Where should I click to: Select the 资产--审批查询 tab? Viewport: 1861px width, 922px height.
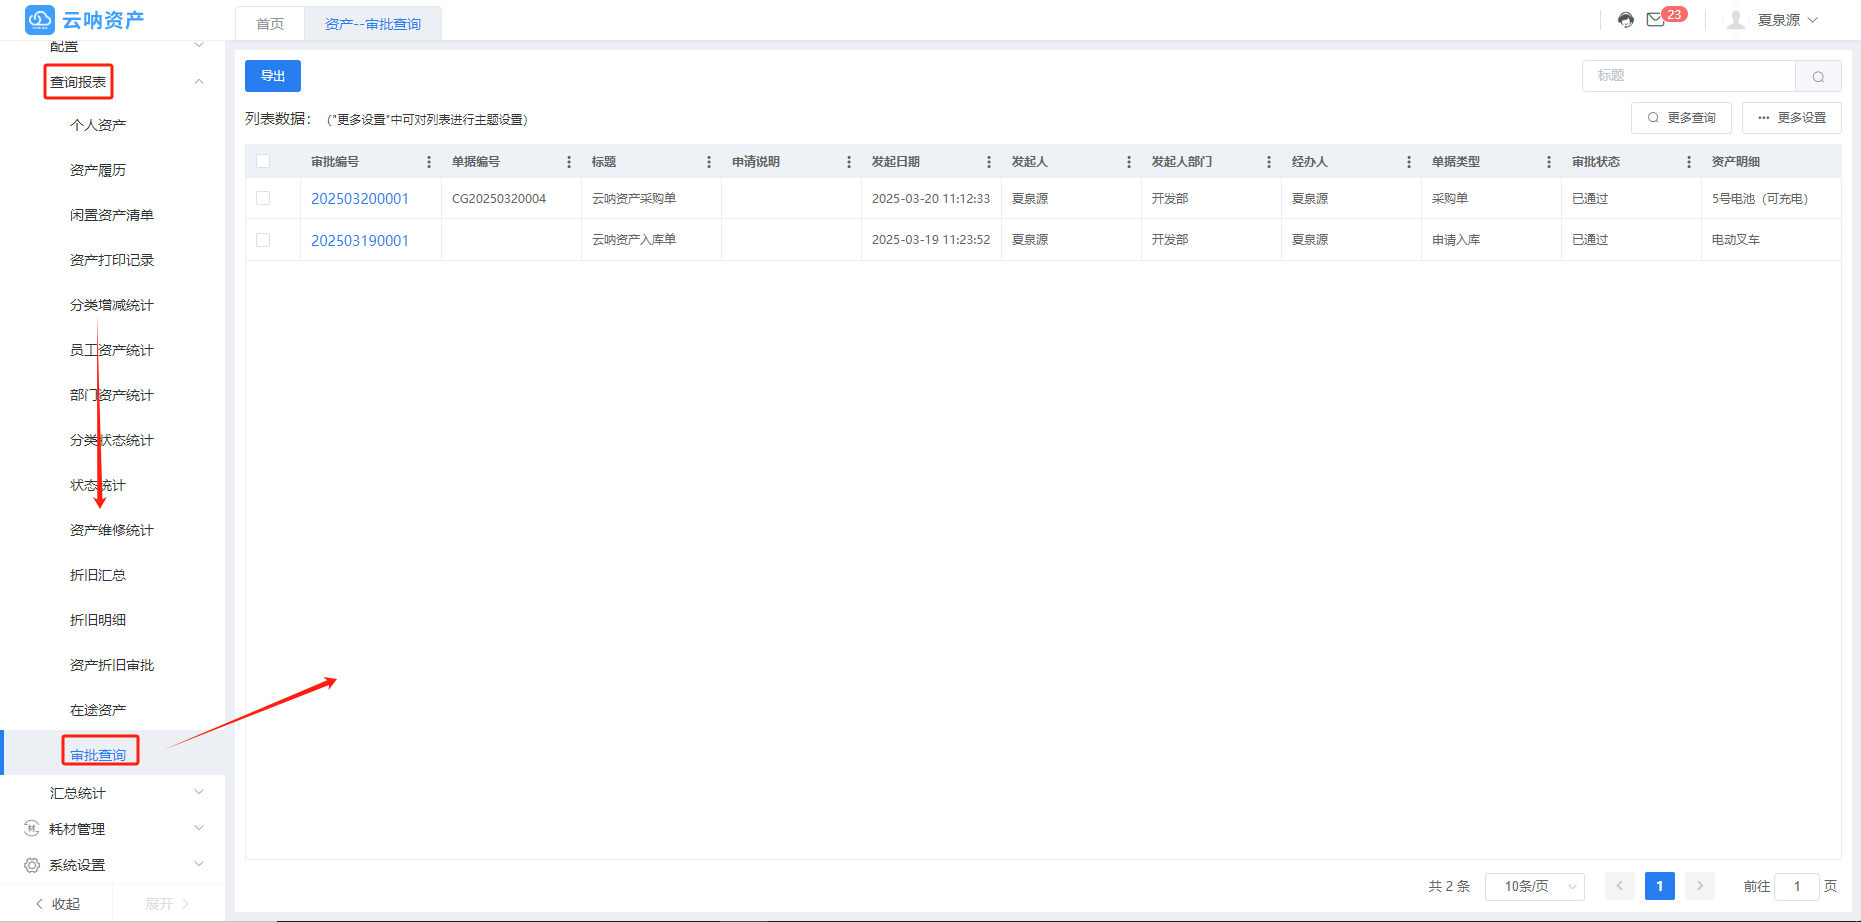point(373,24)
